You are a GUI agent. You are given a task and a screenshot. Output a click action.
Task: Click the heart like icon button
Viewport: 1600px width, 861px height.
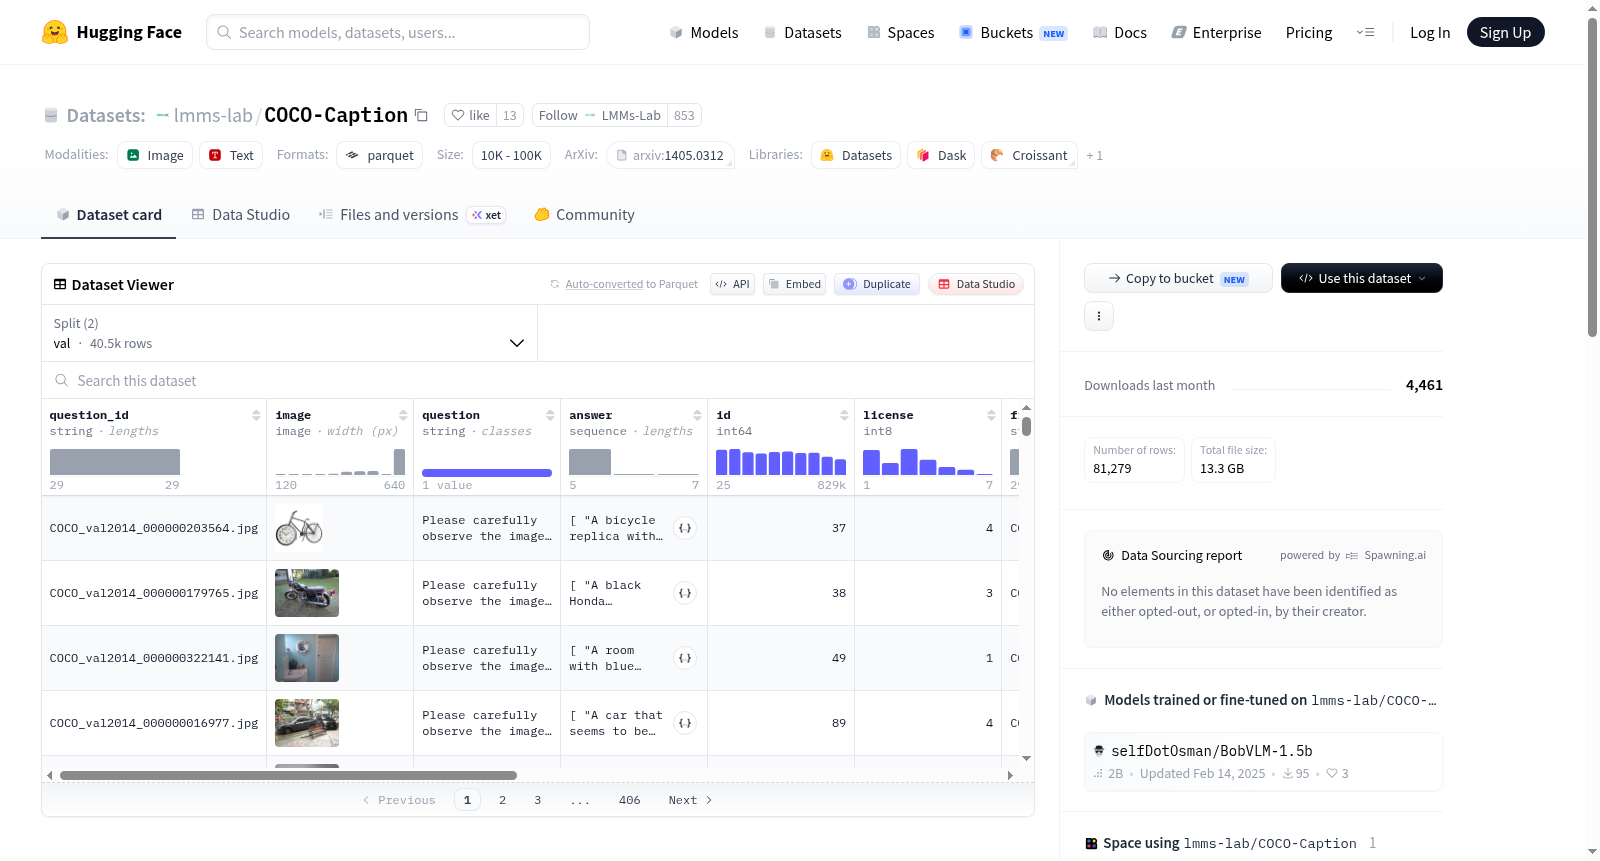pos(470,115)
